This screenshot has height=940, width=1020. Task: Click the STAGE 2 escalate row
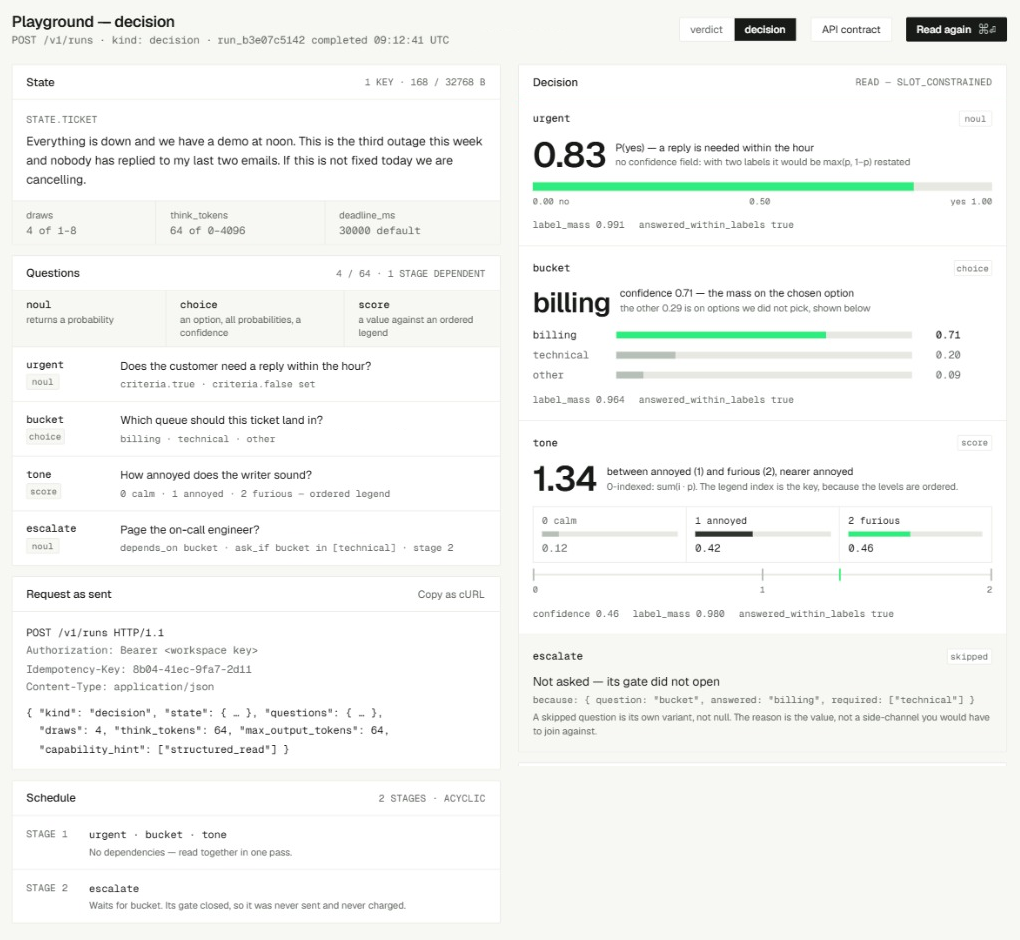[x=256, y=896]
